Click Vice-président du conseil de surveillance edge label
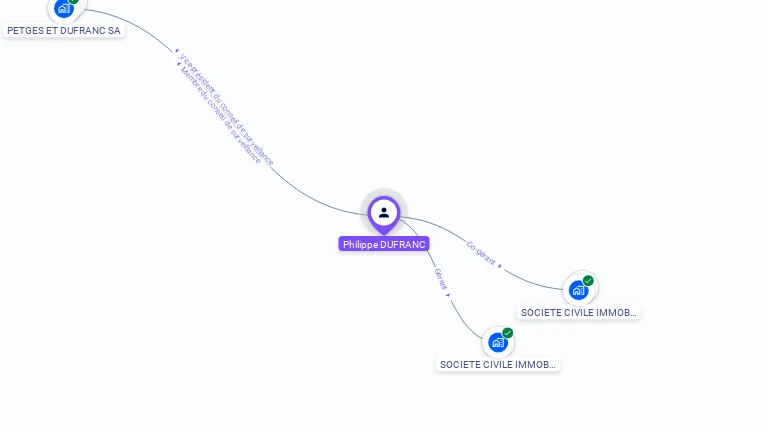Image resolution: width=768 pixels, height=432 pixels. tap(226, 109)
